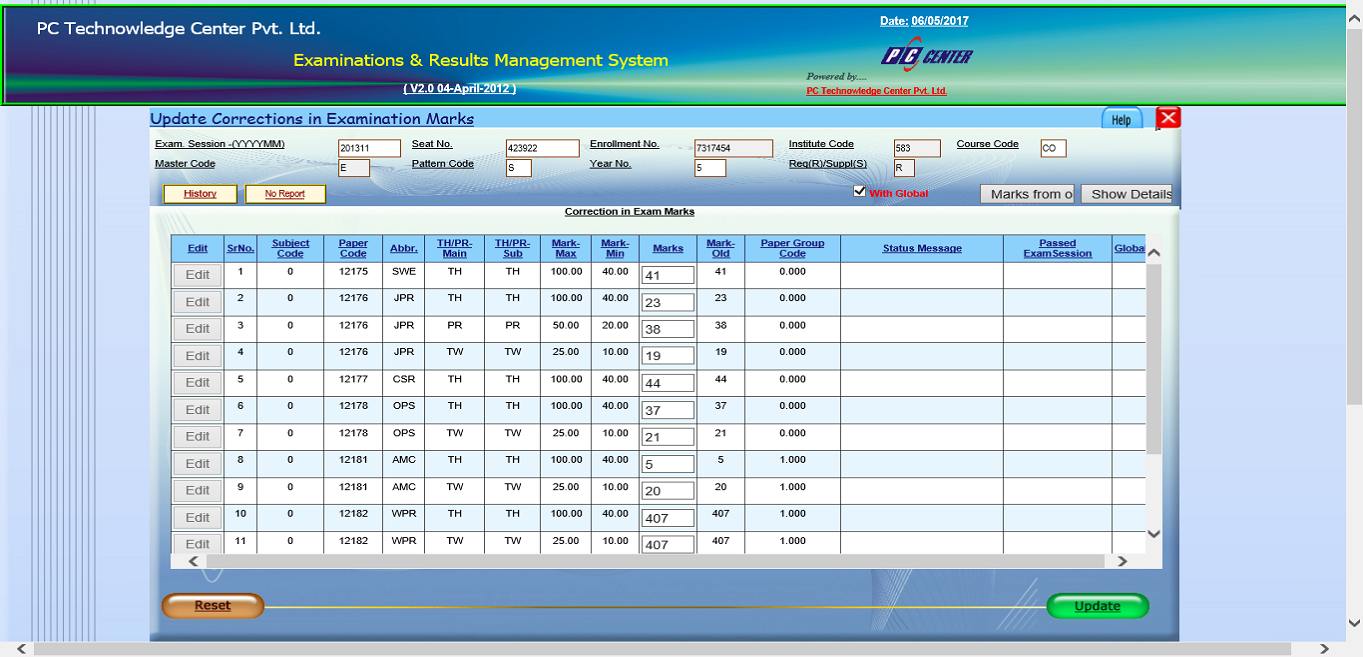Click the Status Message column header
The image size is (1363, 657).
click(x=921, y=248)
